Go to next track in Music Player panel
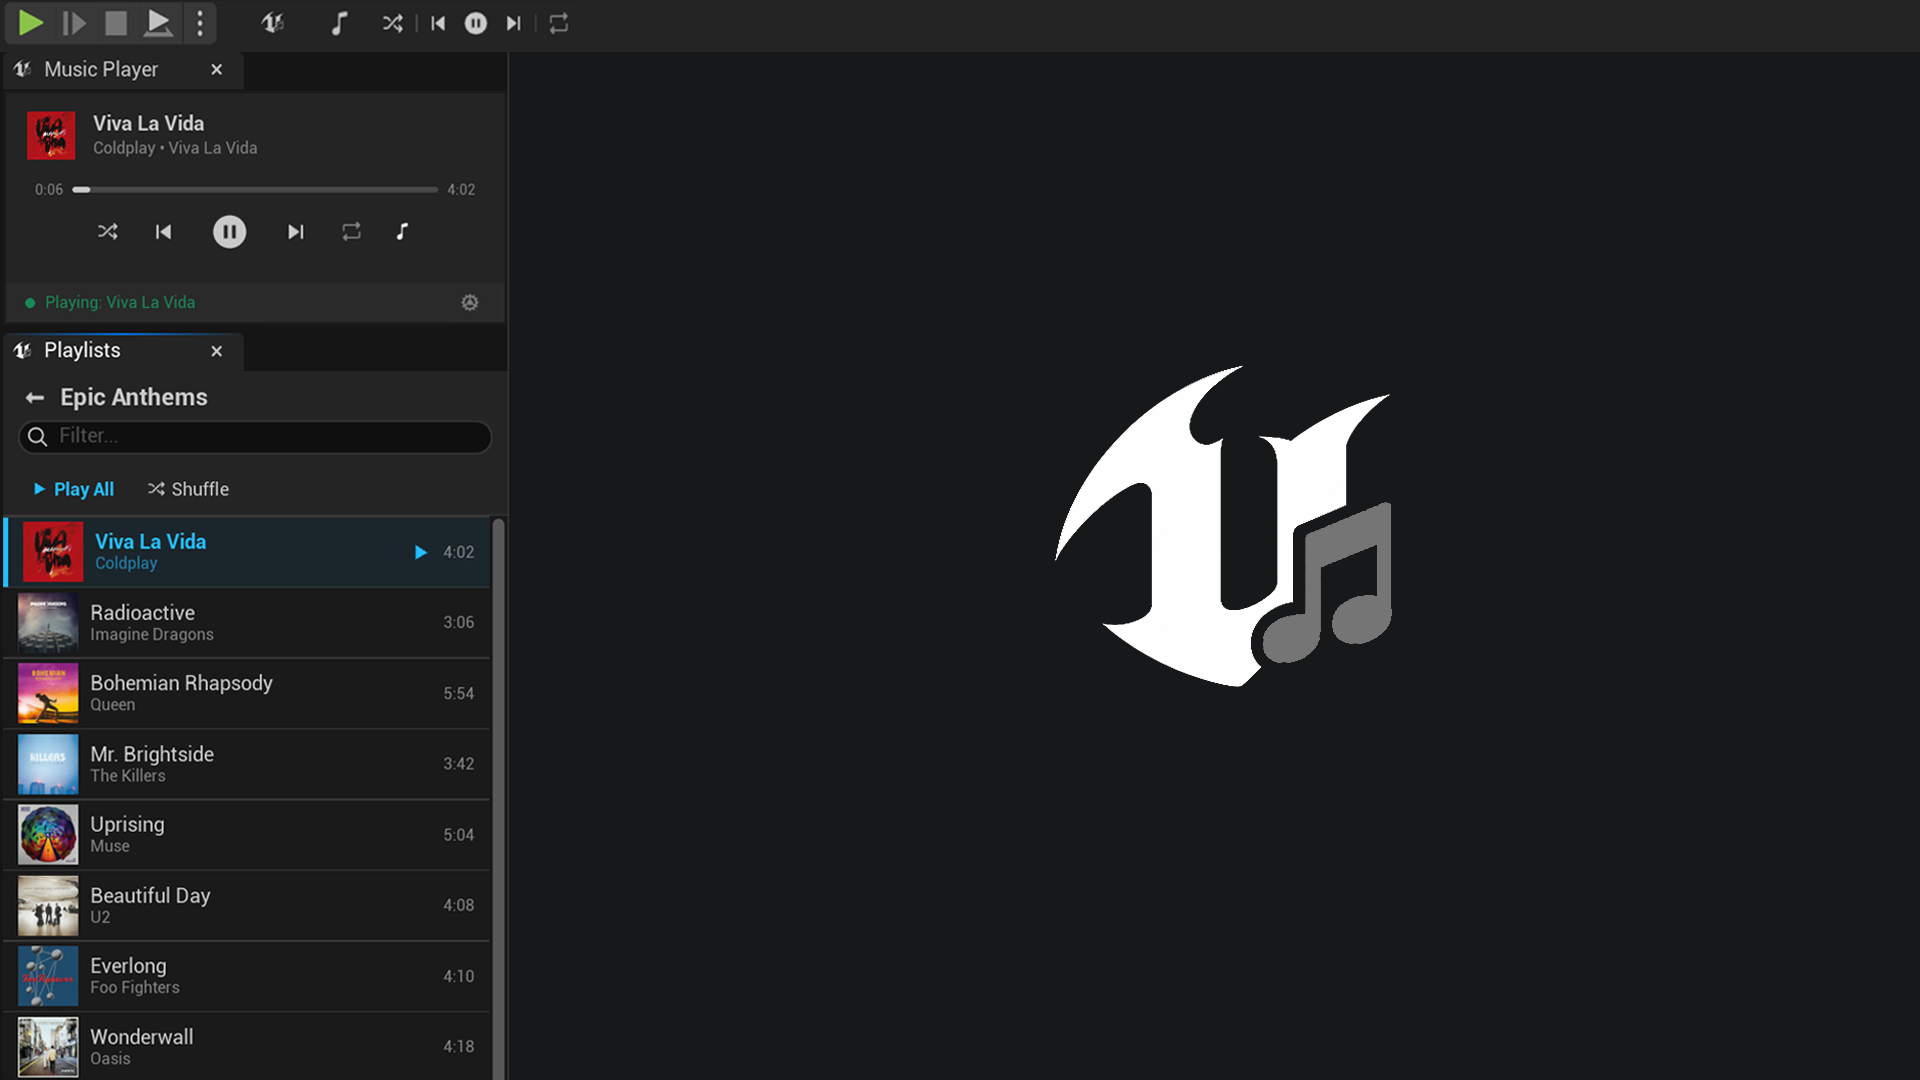The image size is (1920, 1080). click(295, 232)
